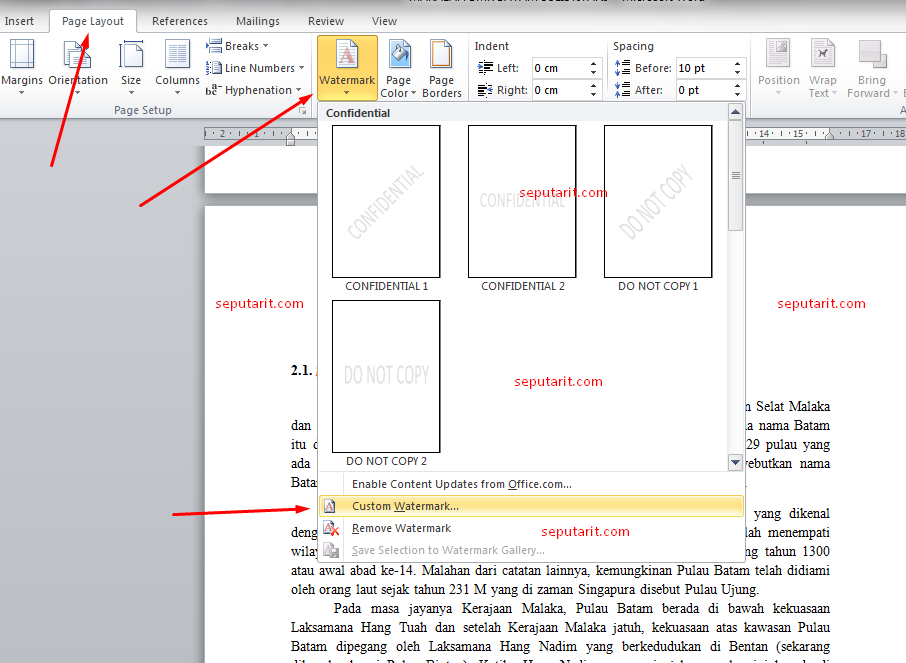Select the CONFIDENTIAL 1 watermark thumbnail
This screenshot has width=906, height=663.
(386, 201)
